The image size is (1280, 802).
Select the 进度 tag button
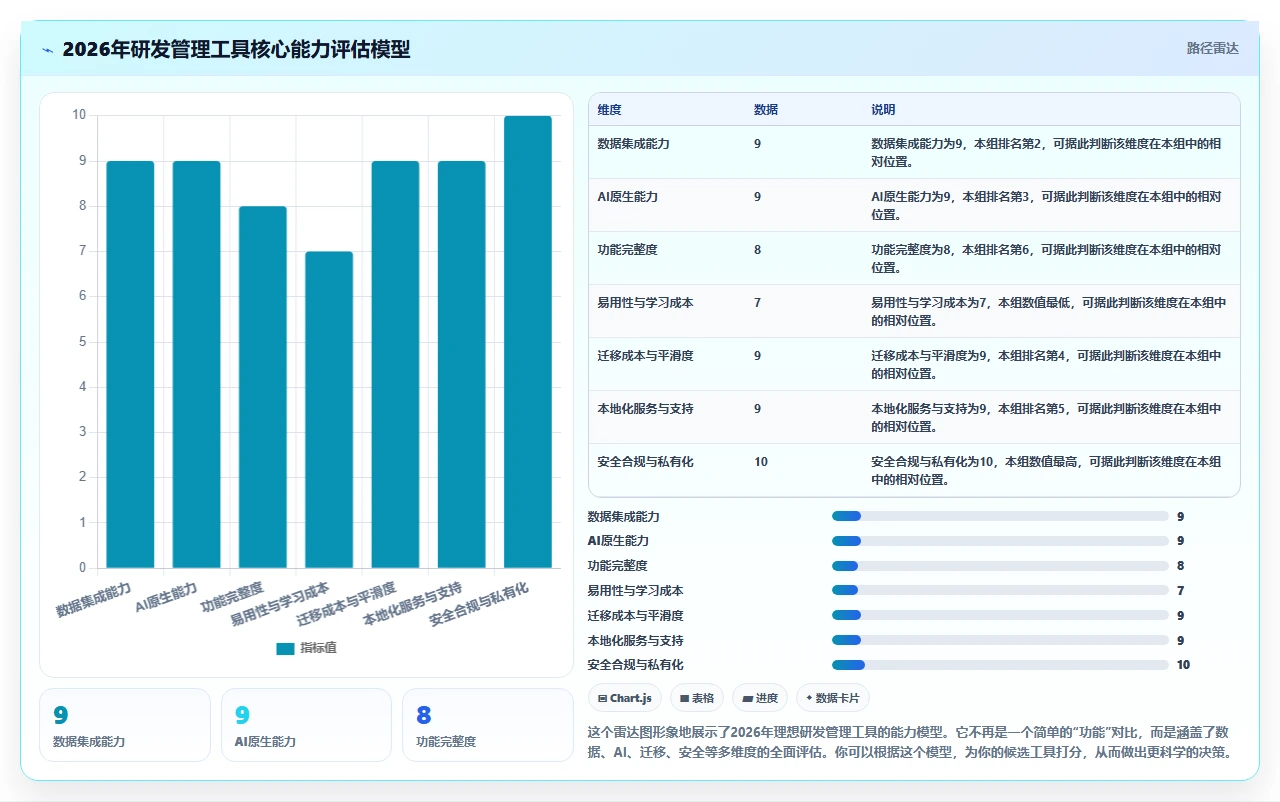click(x=760, y=698)
